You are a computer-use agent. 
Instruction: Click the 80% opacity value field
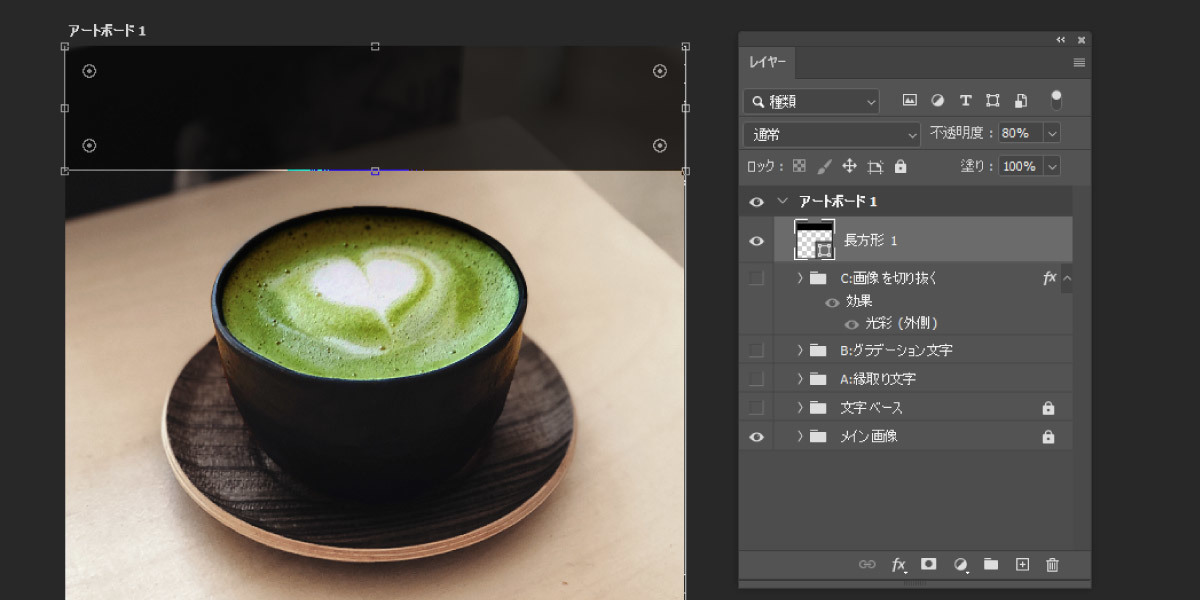click(1020, 133)
